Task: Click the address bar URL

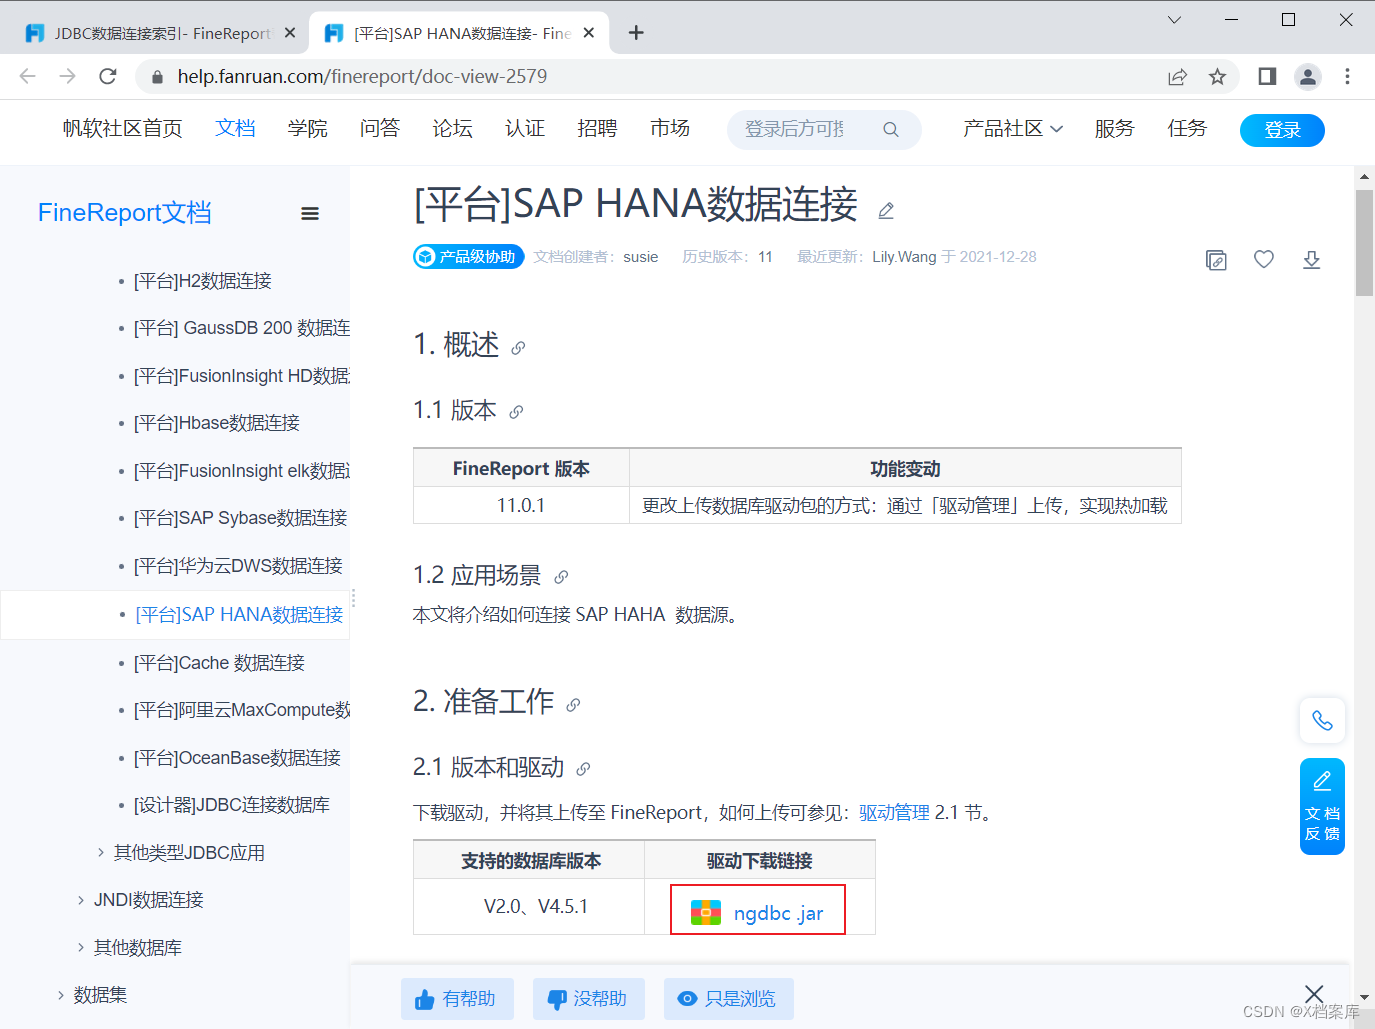Action: tap(362, 77)
